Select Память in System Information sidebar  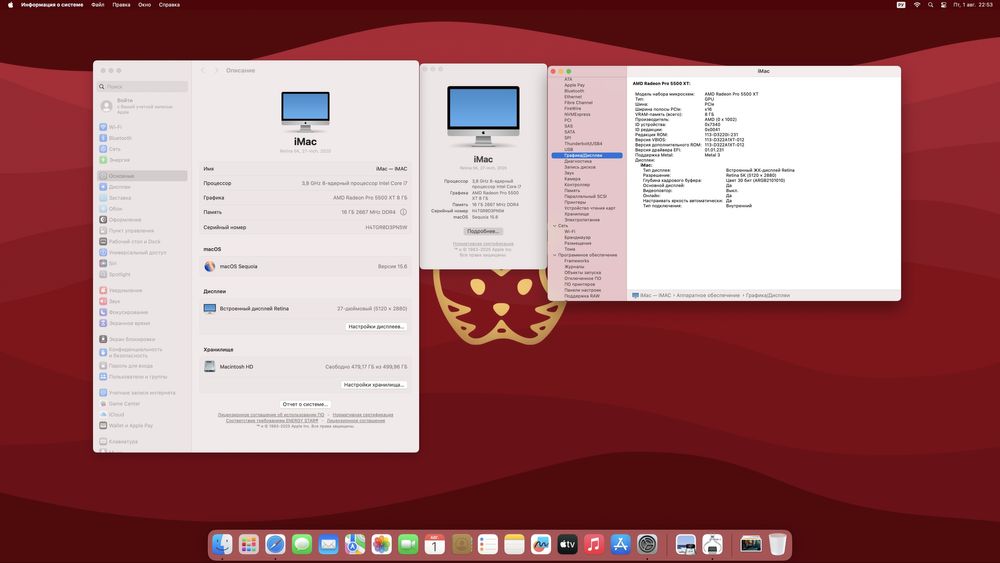tap(572, 191)
